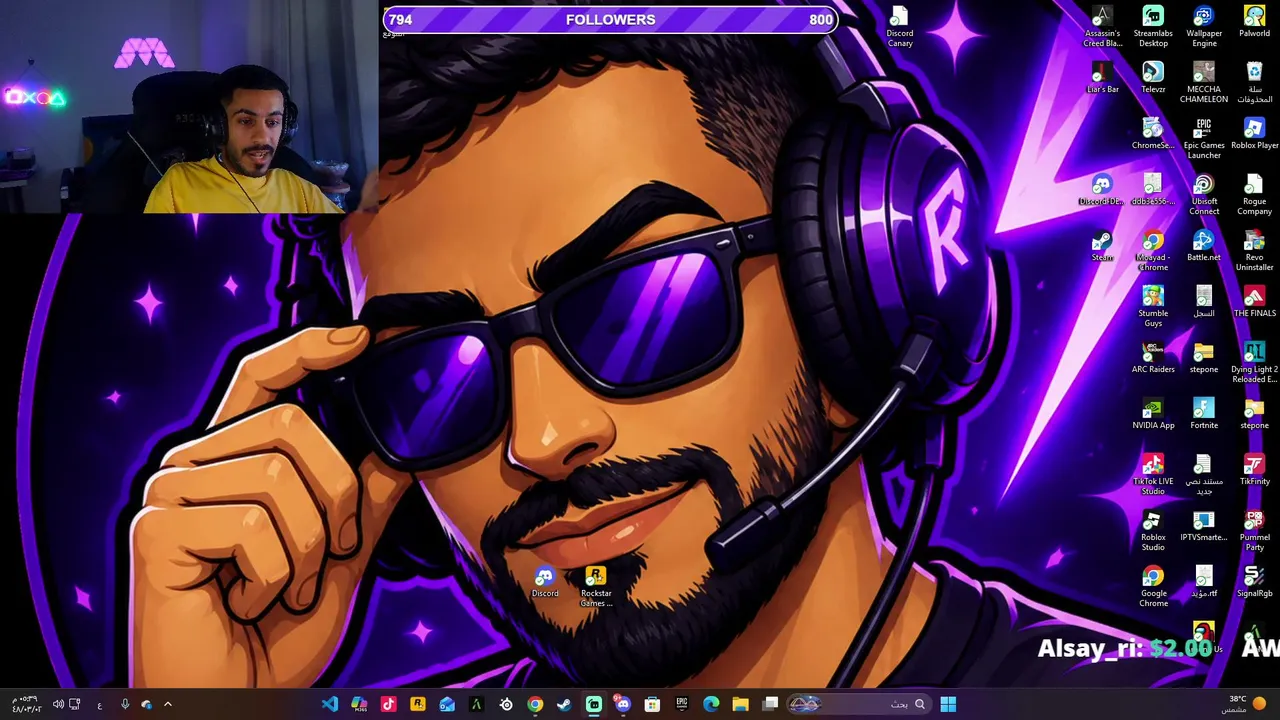The height and width of the screenshot is (720, 1280).
Task: Launch Epic Games Launcher desktop shortcut
Action: 1204,139
